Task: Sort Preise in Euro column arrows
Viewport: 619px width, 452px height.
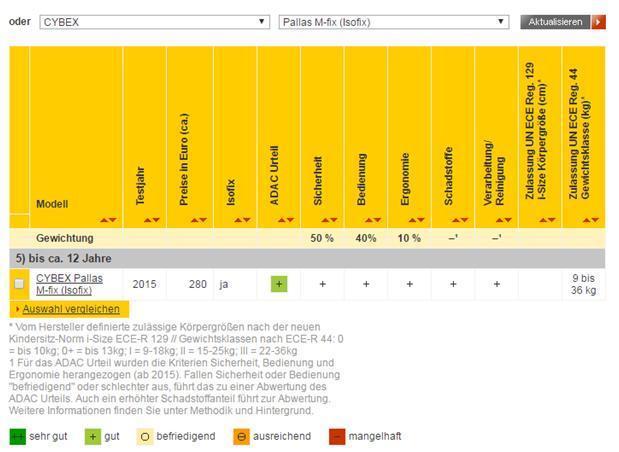Action: coord(199,220)
